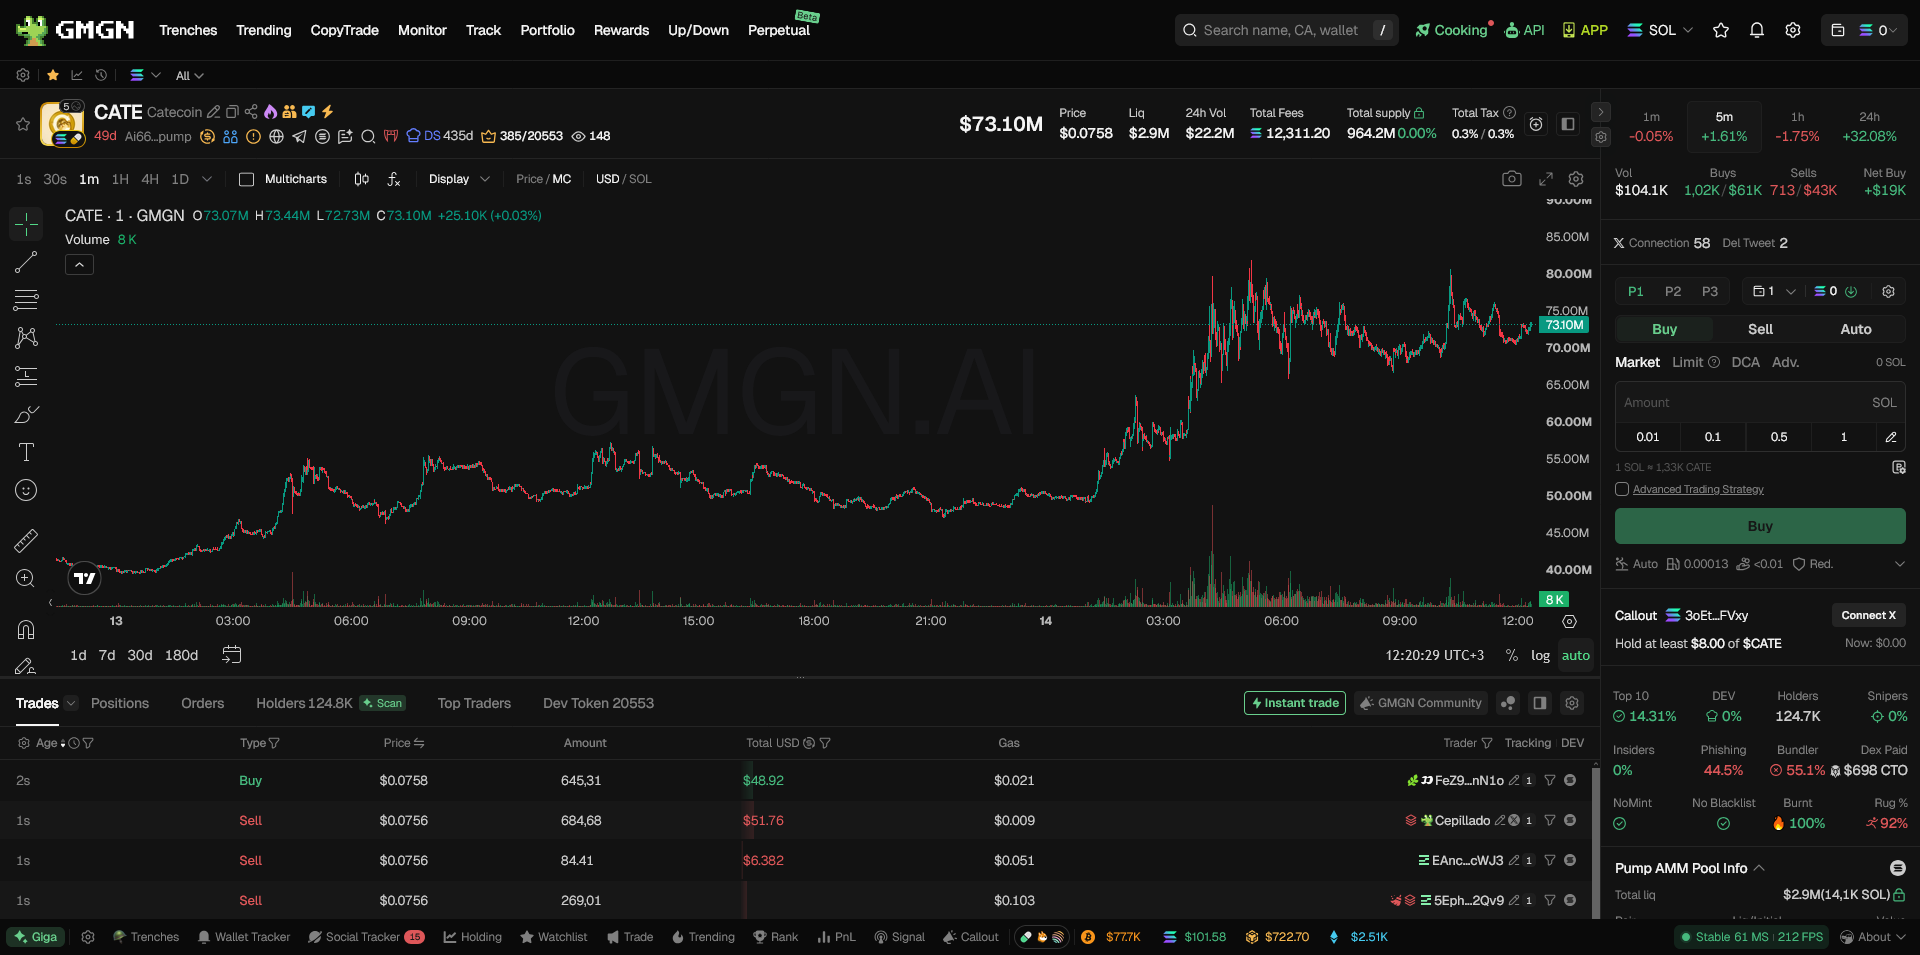The height and width of the screenshot is (955, 1920).
Task: Toggle the auto scale
Action: coord(1576,656)
